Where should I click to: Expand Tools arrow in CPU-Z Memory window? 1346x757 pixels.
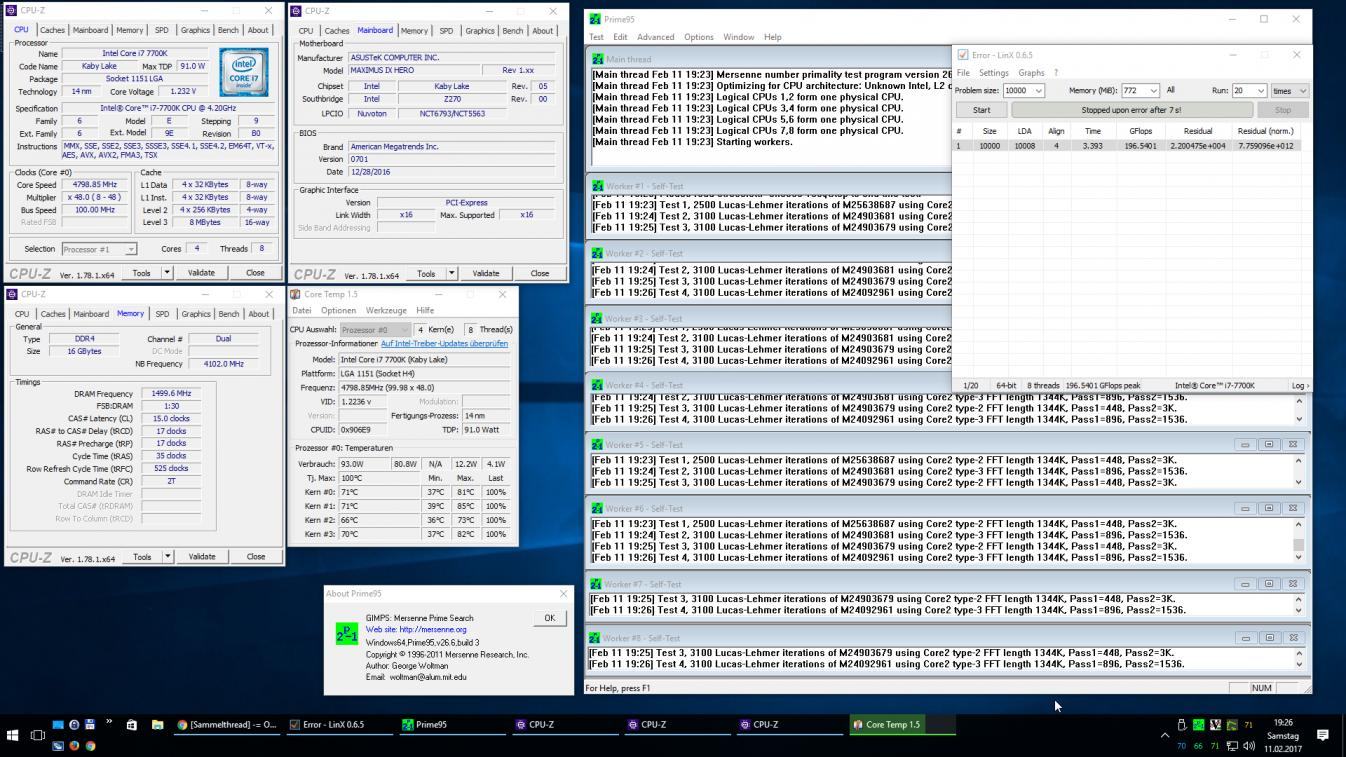pyautogui.click(x=167, y=557)
